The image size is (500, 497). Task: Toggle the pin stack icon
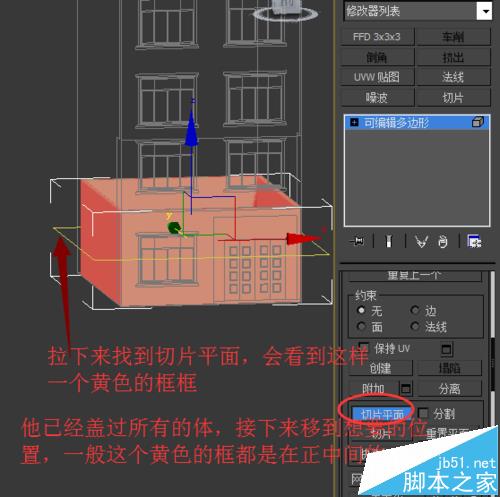tap(357, 241)
